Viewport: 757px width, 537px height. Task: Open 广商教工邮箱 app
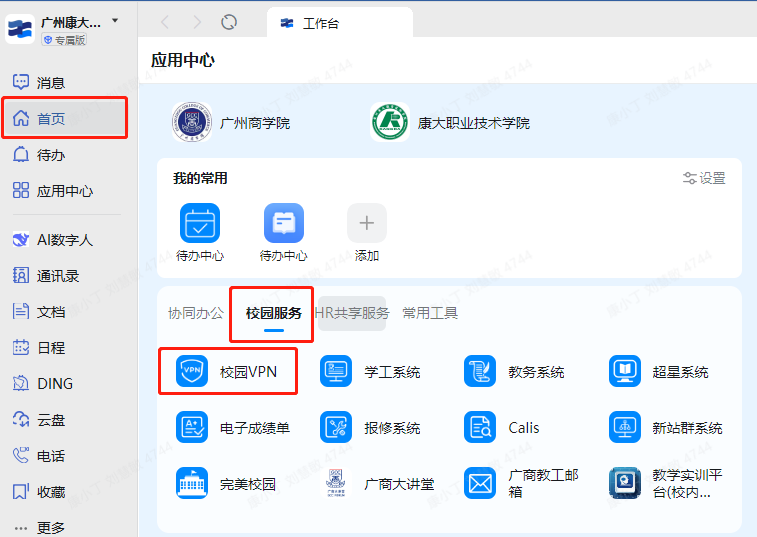pyautogui.click(x=521, y=483)
